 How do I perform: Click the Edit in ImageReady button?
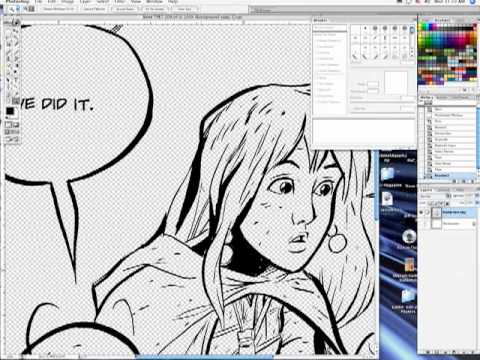tap(12, 140)
